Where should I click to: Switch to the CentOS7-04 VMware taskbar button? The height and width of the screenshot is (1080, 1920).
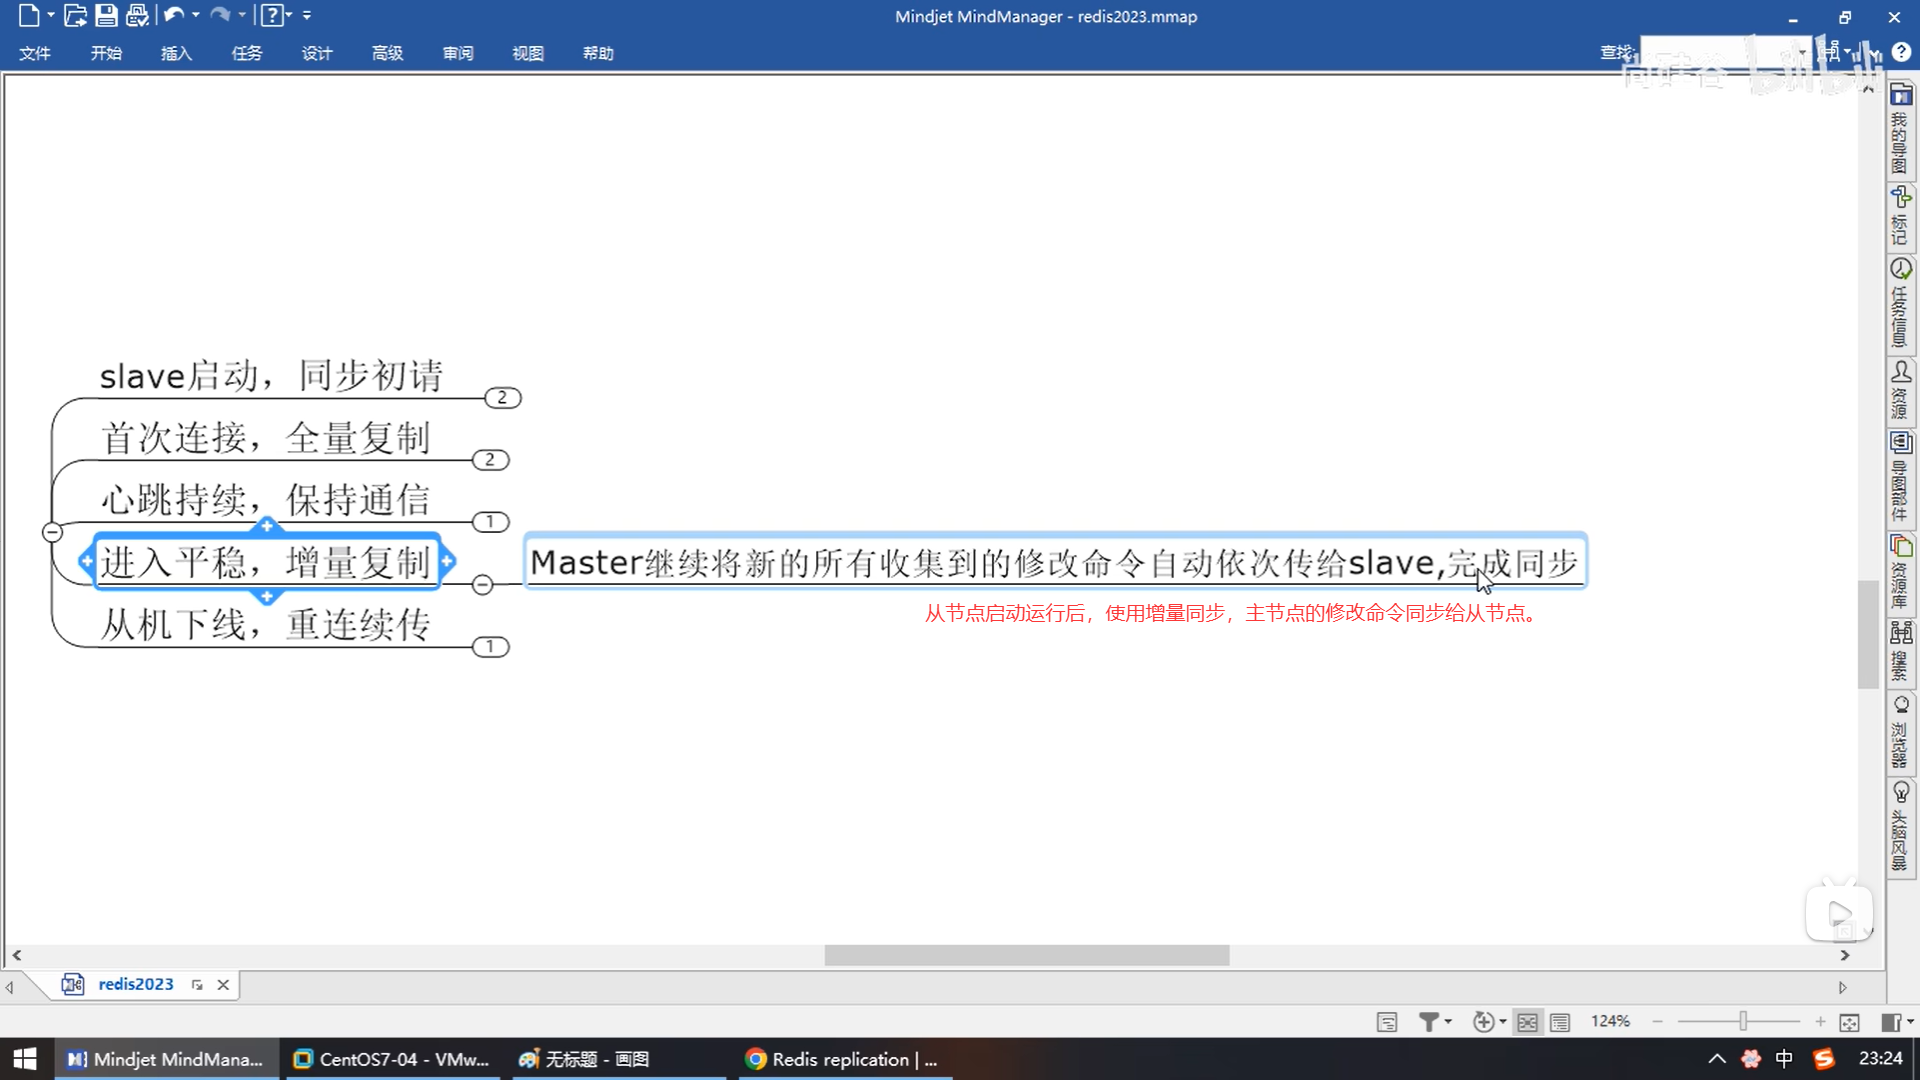tap(391, 1059)
